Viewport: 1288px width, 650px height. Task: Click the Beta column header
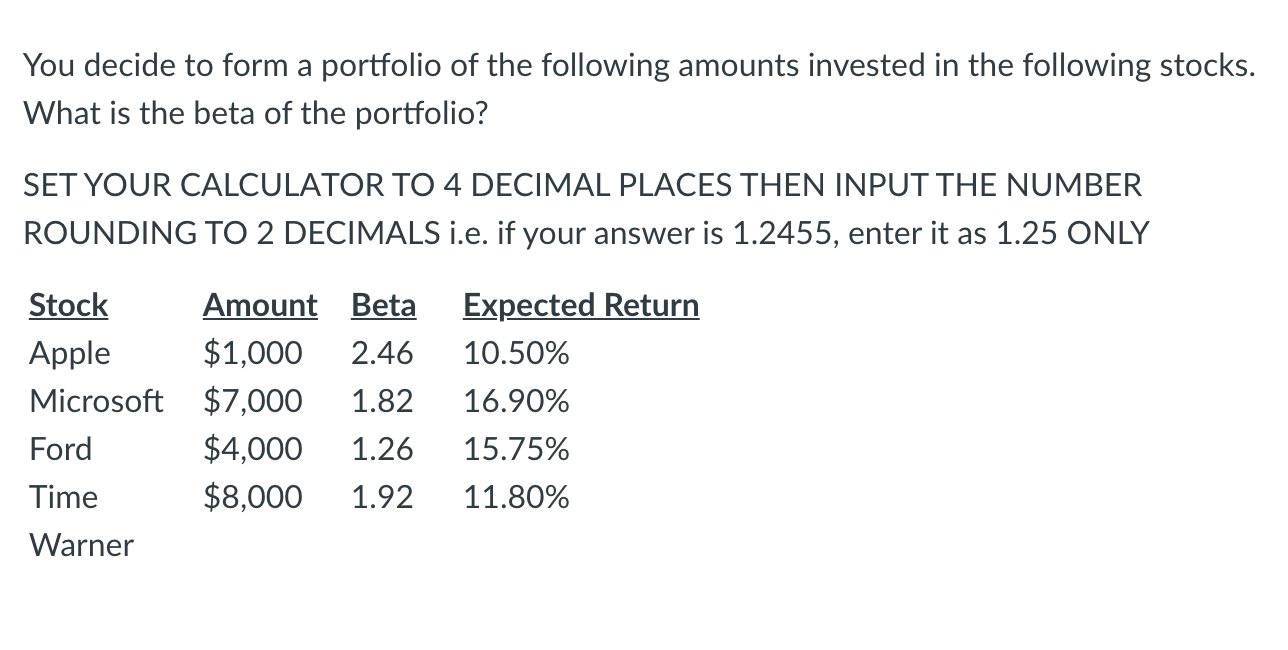click(383, 305)
